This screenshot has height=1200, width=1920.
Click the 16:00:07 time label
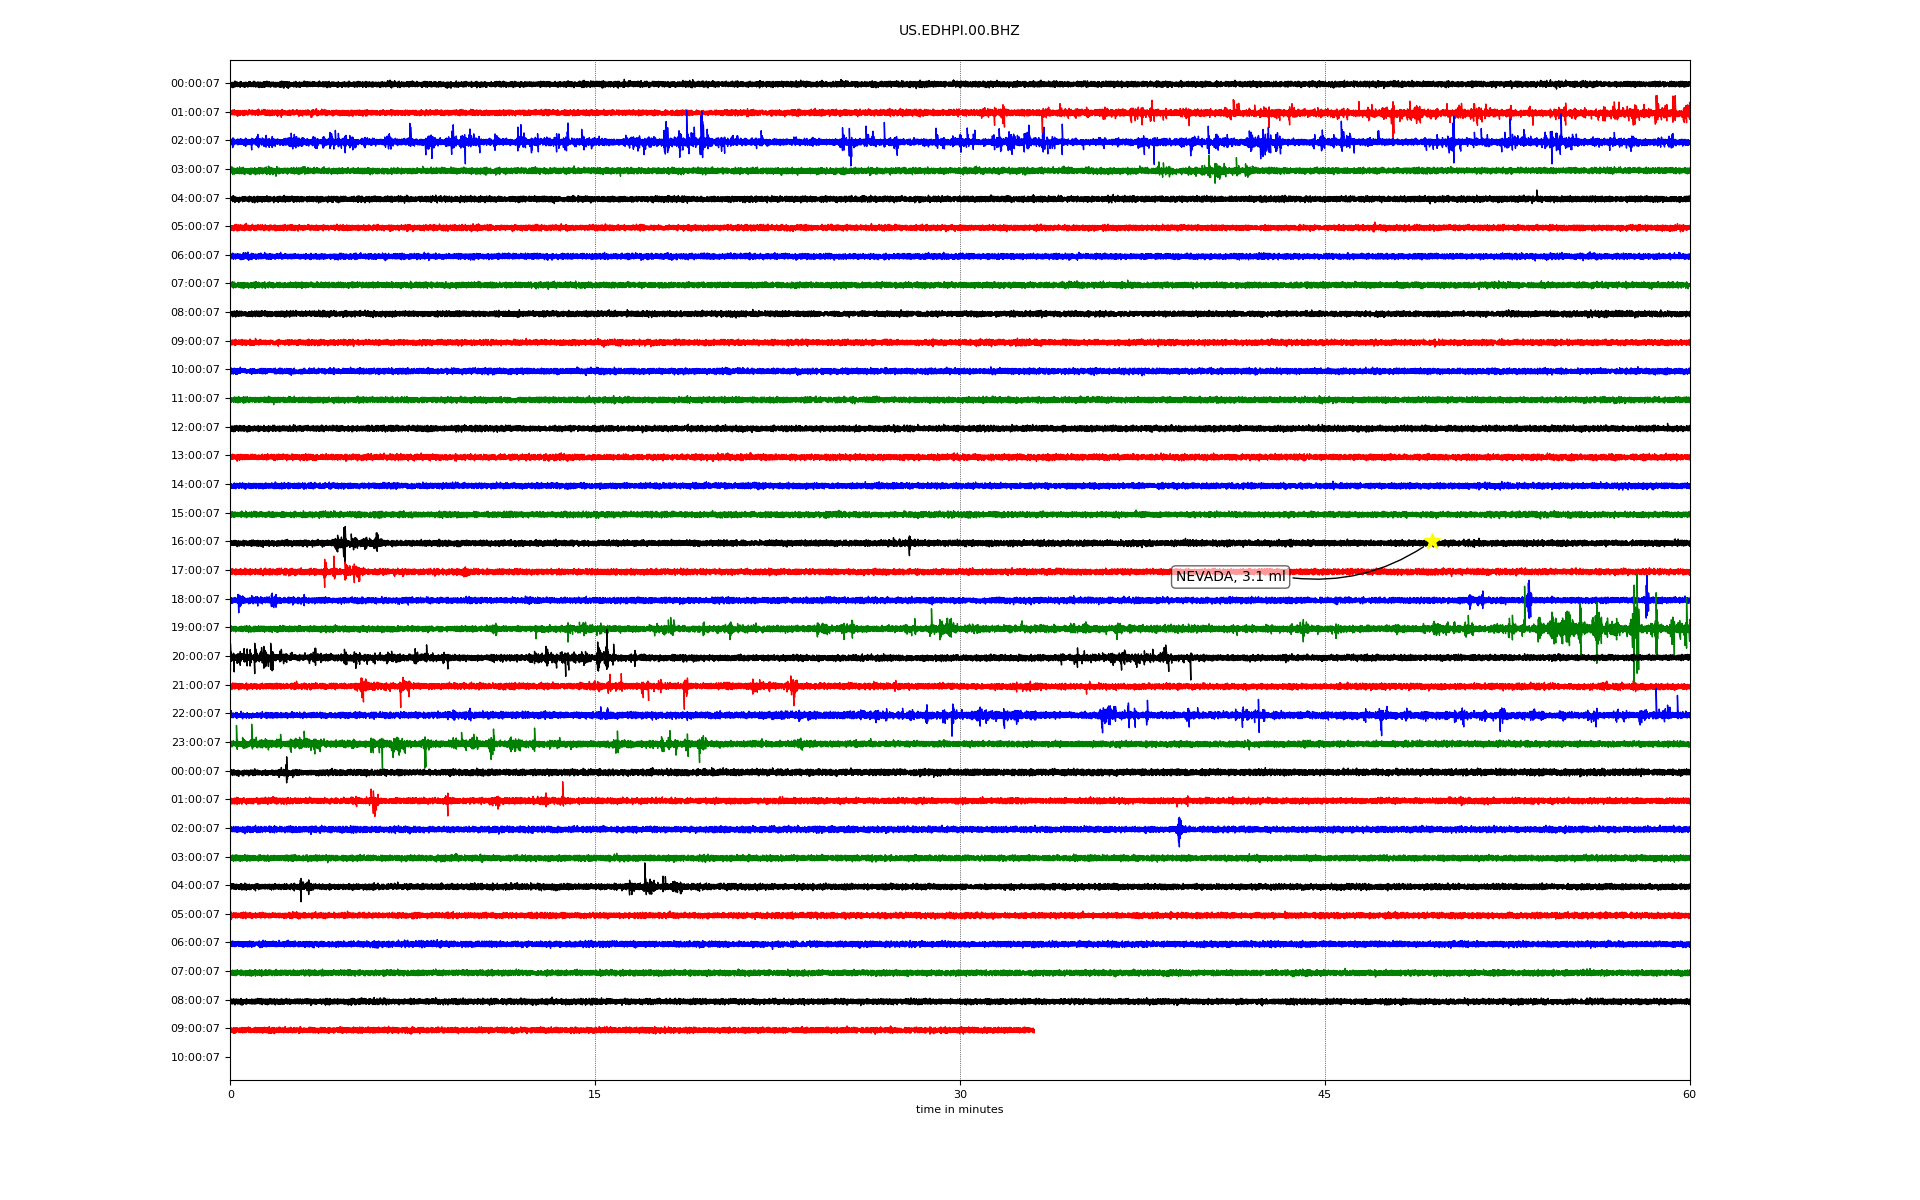195,542
